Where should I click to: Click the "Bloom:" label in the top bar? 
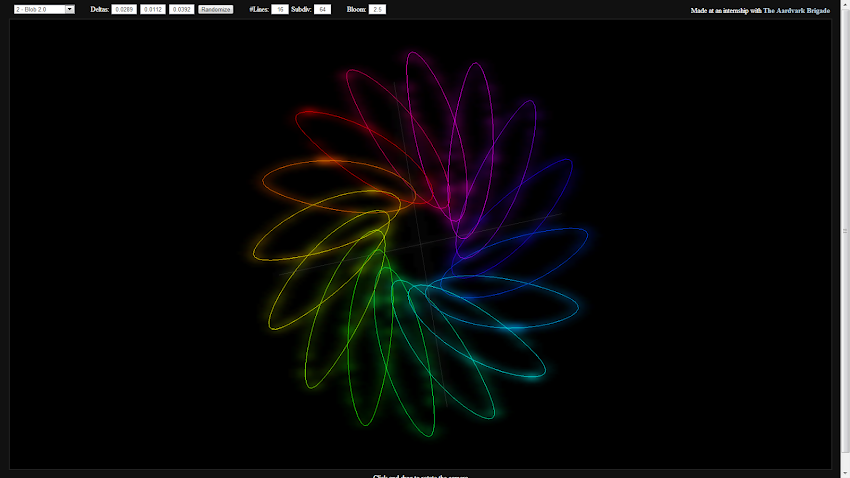coord(356,9)
